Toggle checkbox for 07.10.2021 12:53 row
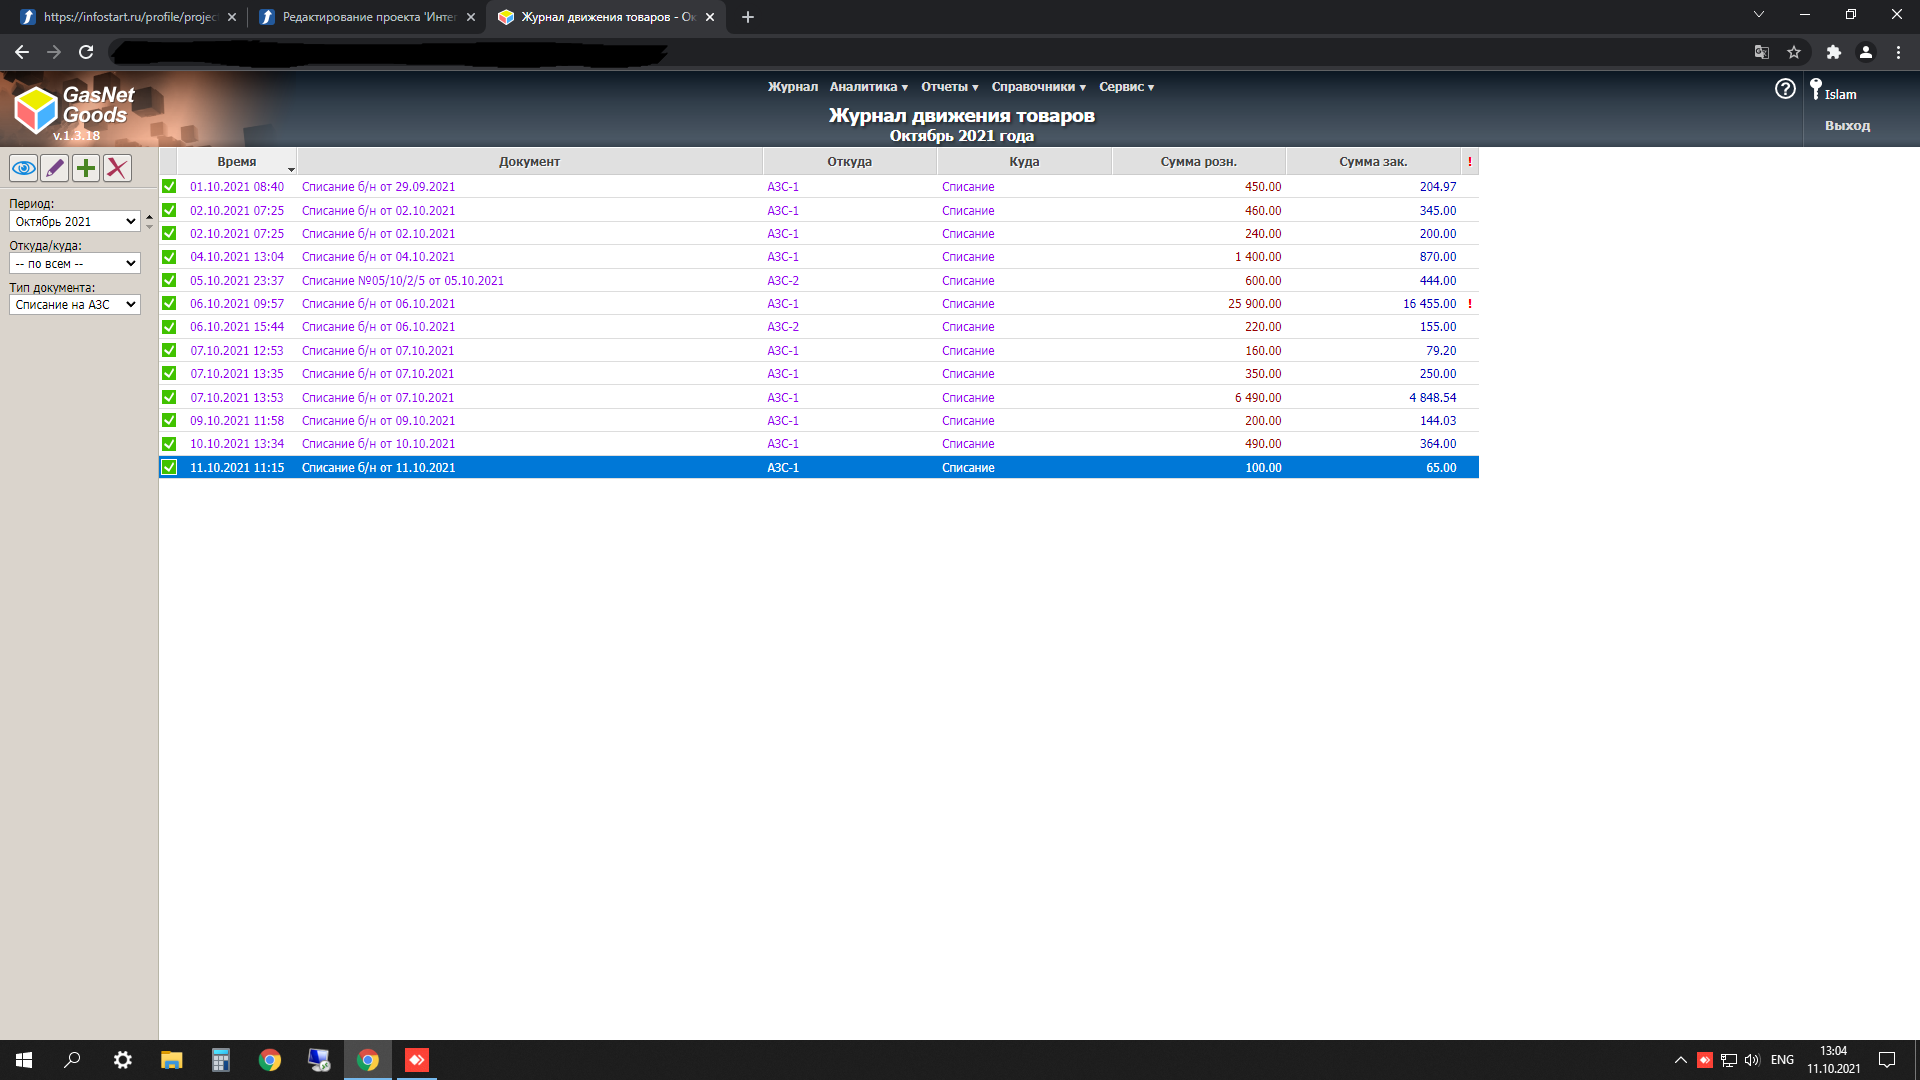This screenshot has width=1920, height=1080. [169, 351]
